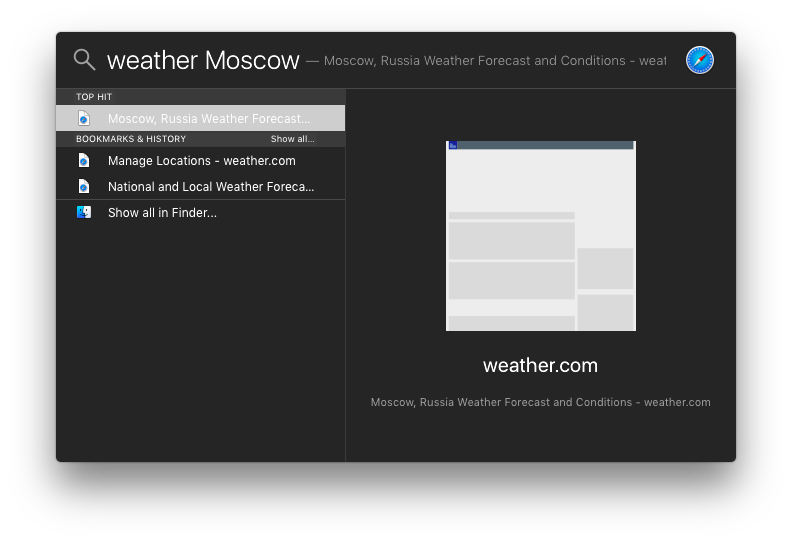This screenshot has height=542, width=792.
Task: Click the weather.com title in the preview
Action: point(540,365)
